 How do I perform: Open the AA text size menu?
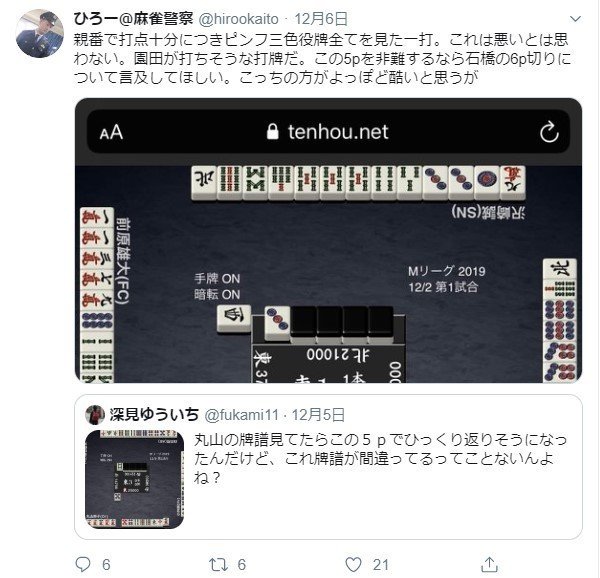click(111, 132)
